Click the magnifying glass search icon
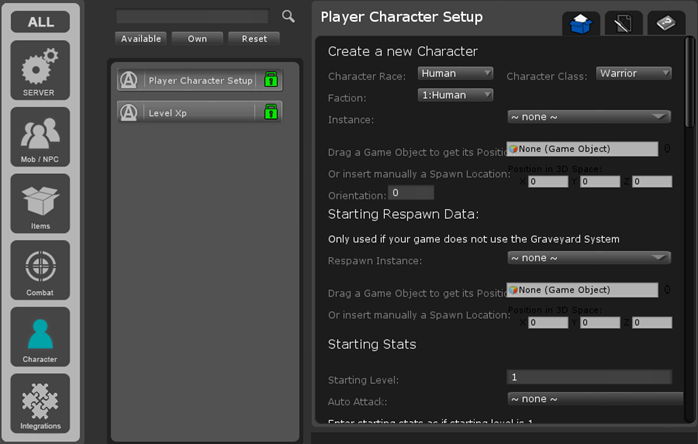Image resolution: width=698 pixels, height=444 pixels. (288, 16)
